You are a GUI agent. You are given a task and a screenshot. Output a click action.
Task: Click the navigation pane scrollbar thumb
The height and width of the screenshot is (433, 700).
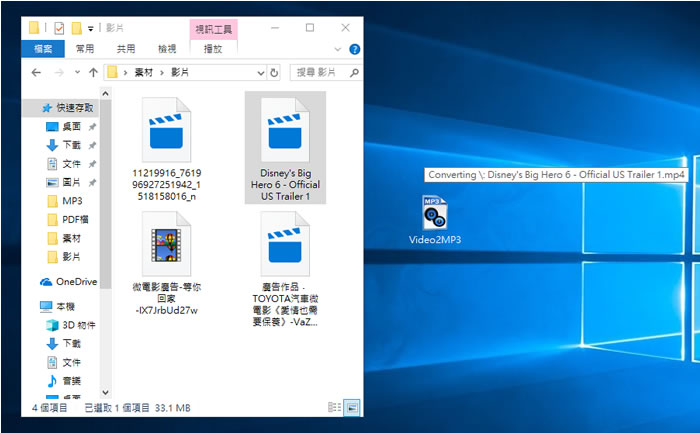(105, 194)
